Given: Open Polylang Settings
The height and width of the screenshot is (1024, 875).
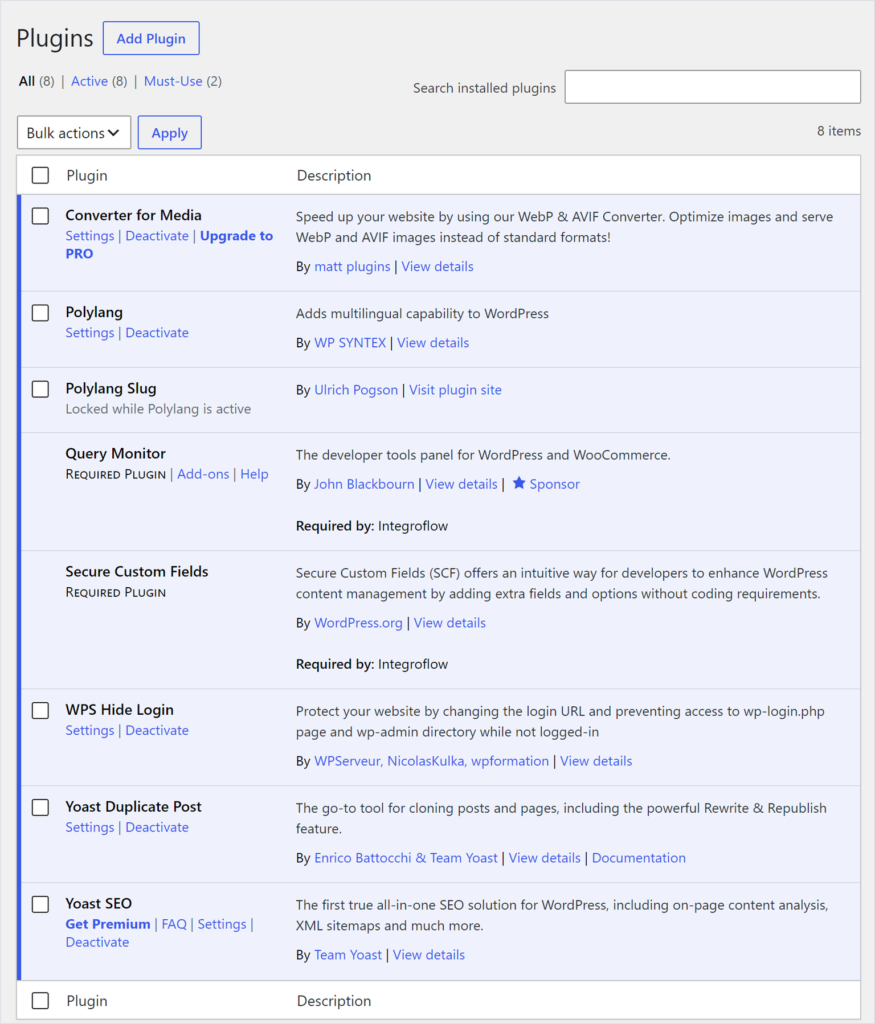Looking at the screenshot, I should pos(89,332).
